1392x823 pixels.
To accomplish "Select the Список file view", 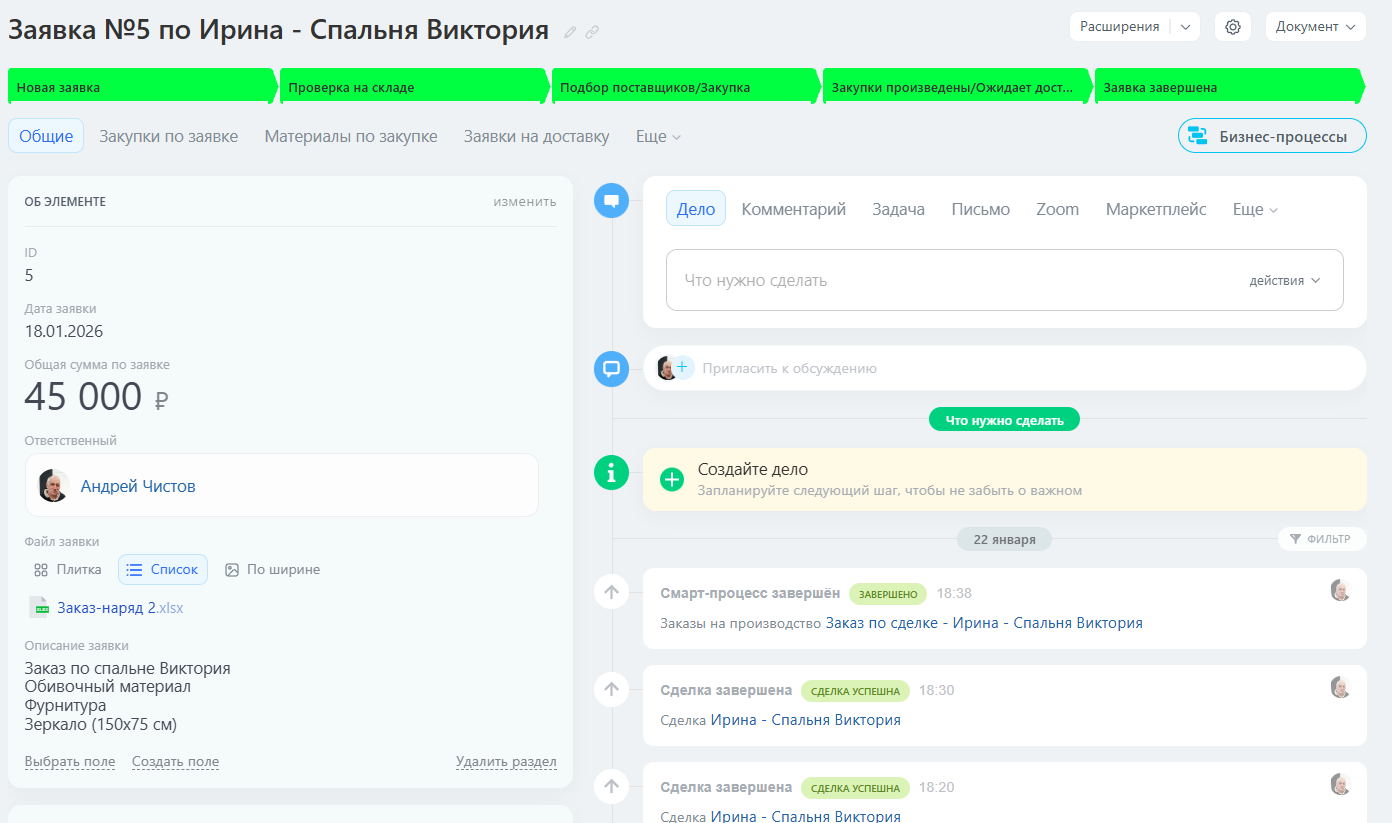I will pyautogui.click(x=163, y=569).
